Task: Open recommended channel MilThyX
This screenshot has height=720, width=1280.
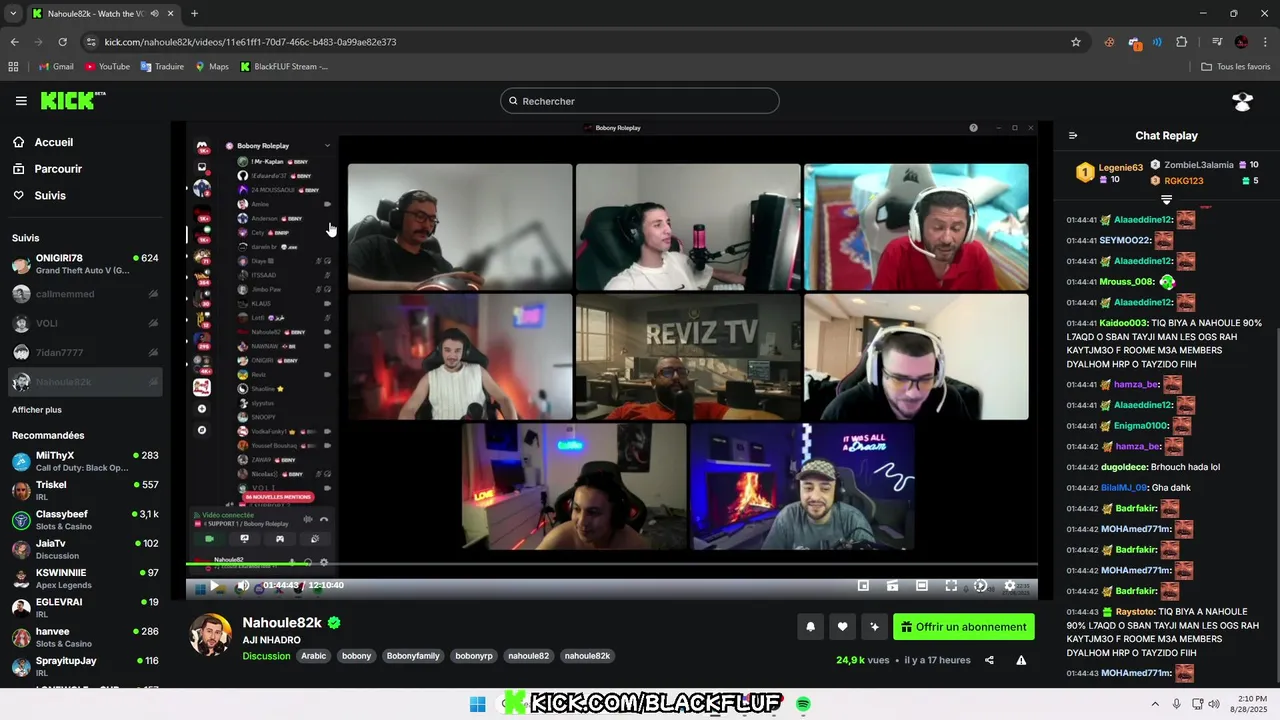Action: [x=85, y=461]
